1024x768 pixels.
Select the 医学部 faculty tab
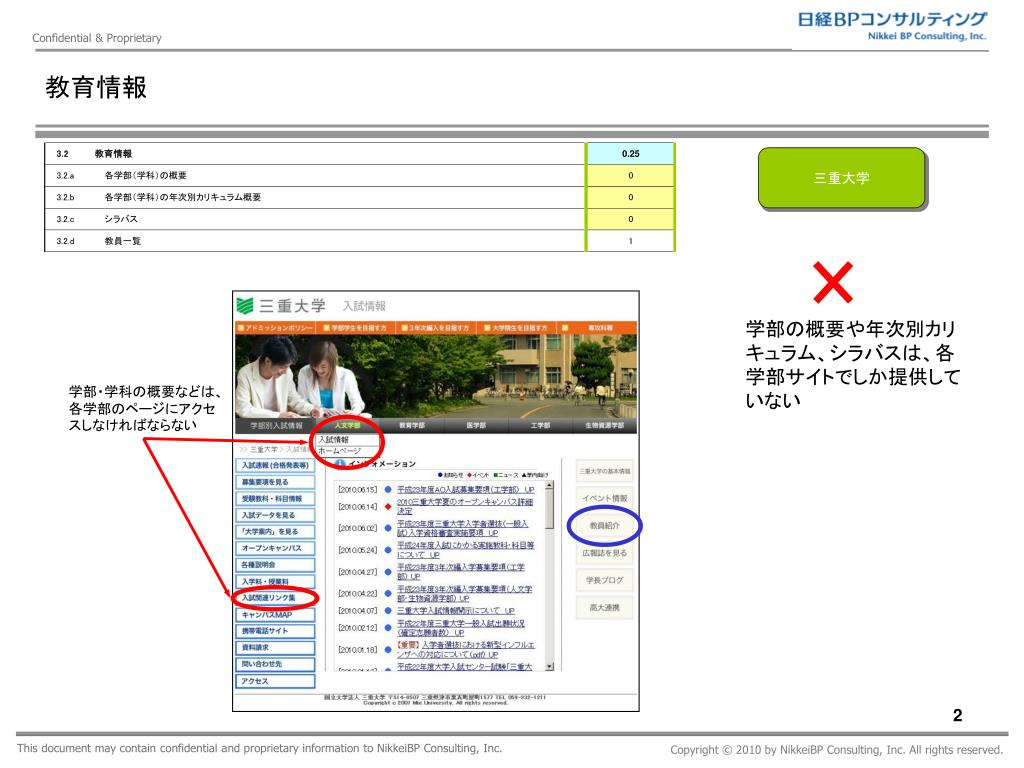click(x=476, y=425)
